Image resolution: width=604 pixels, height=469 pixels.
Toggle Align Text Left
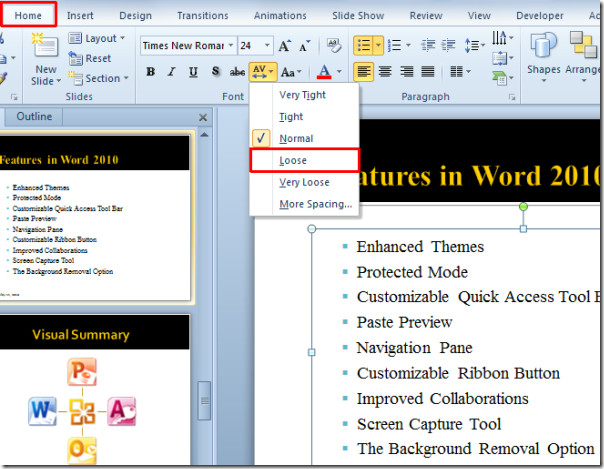363,72
